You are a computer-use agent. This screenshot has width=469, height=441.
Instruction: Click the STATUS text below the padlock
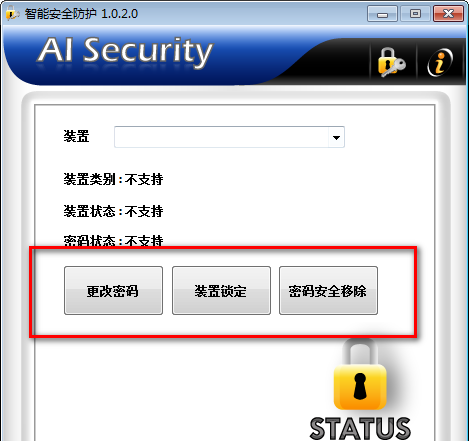point(360,429)
